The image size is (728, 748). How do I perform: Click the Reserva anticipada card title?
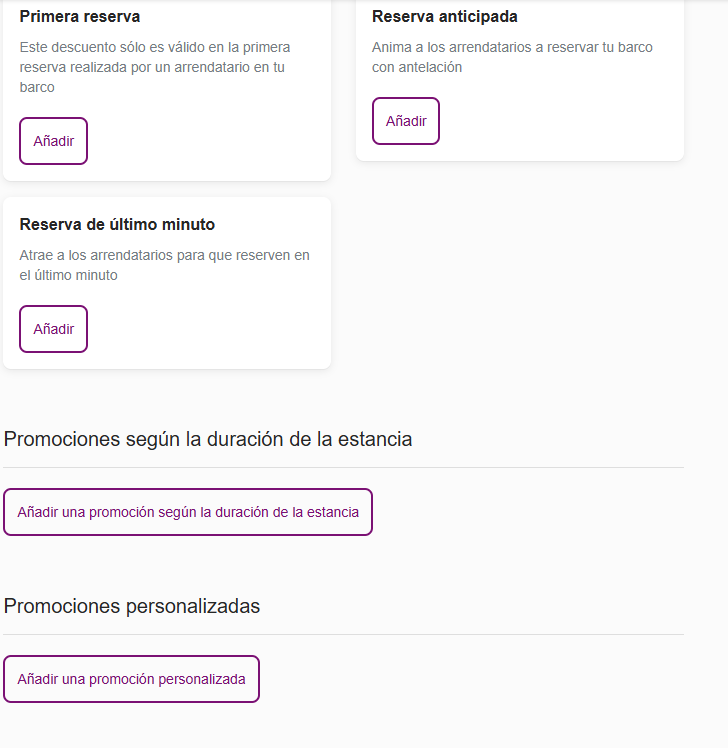pos(444,17)
